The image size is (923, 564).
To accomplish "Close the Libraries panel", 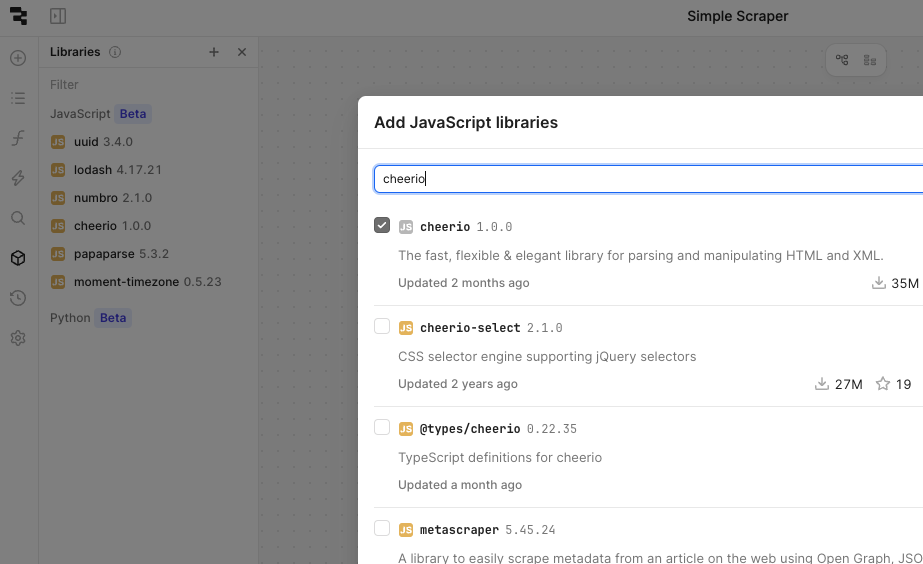I will point(241,52).
